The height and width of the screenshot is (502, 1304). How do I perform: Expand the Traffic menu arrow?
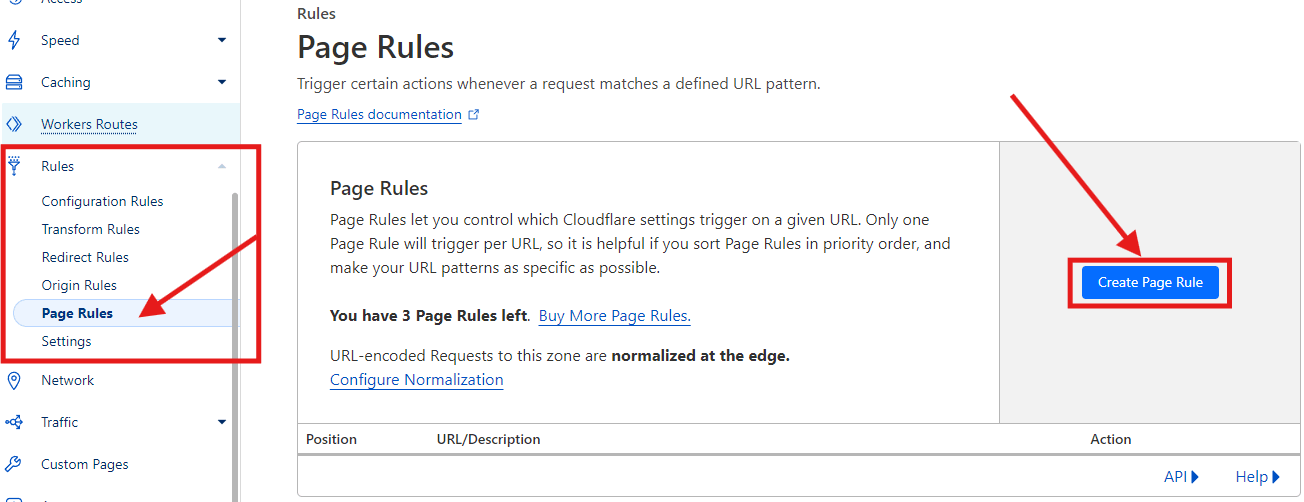pyautogui.click(x=222, y=422)
